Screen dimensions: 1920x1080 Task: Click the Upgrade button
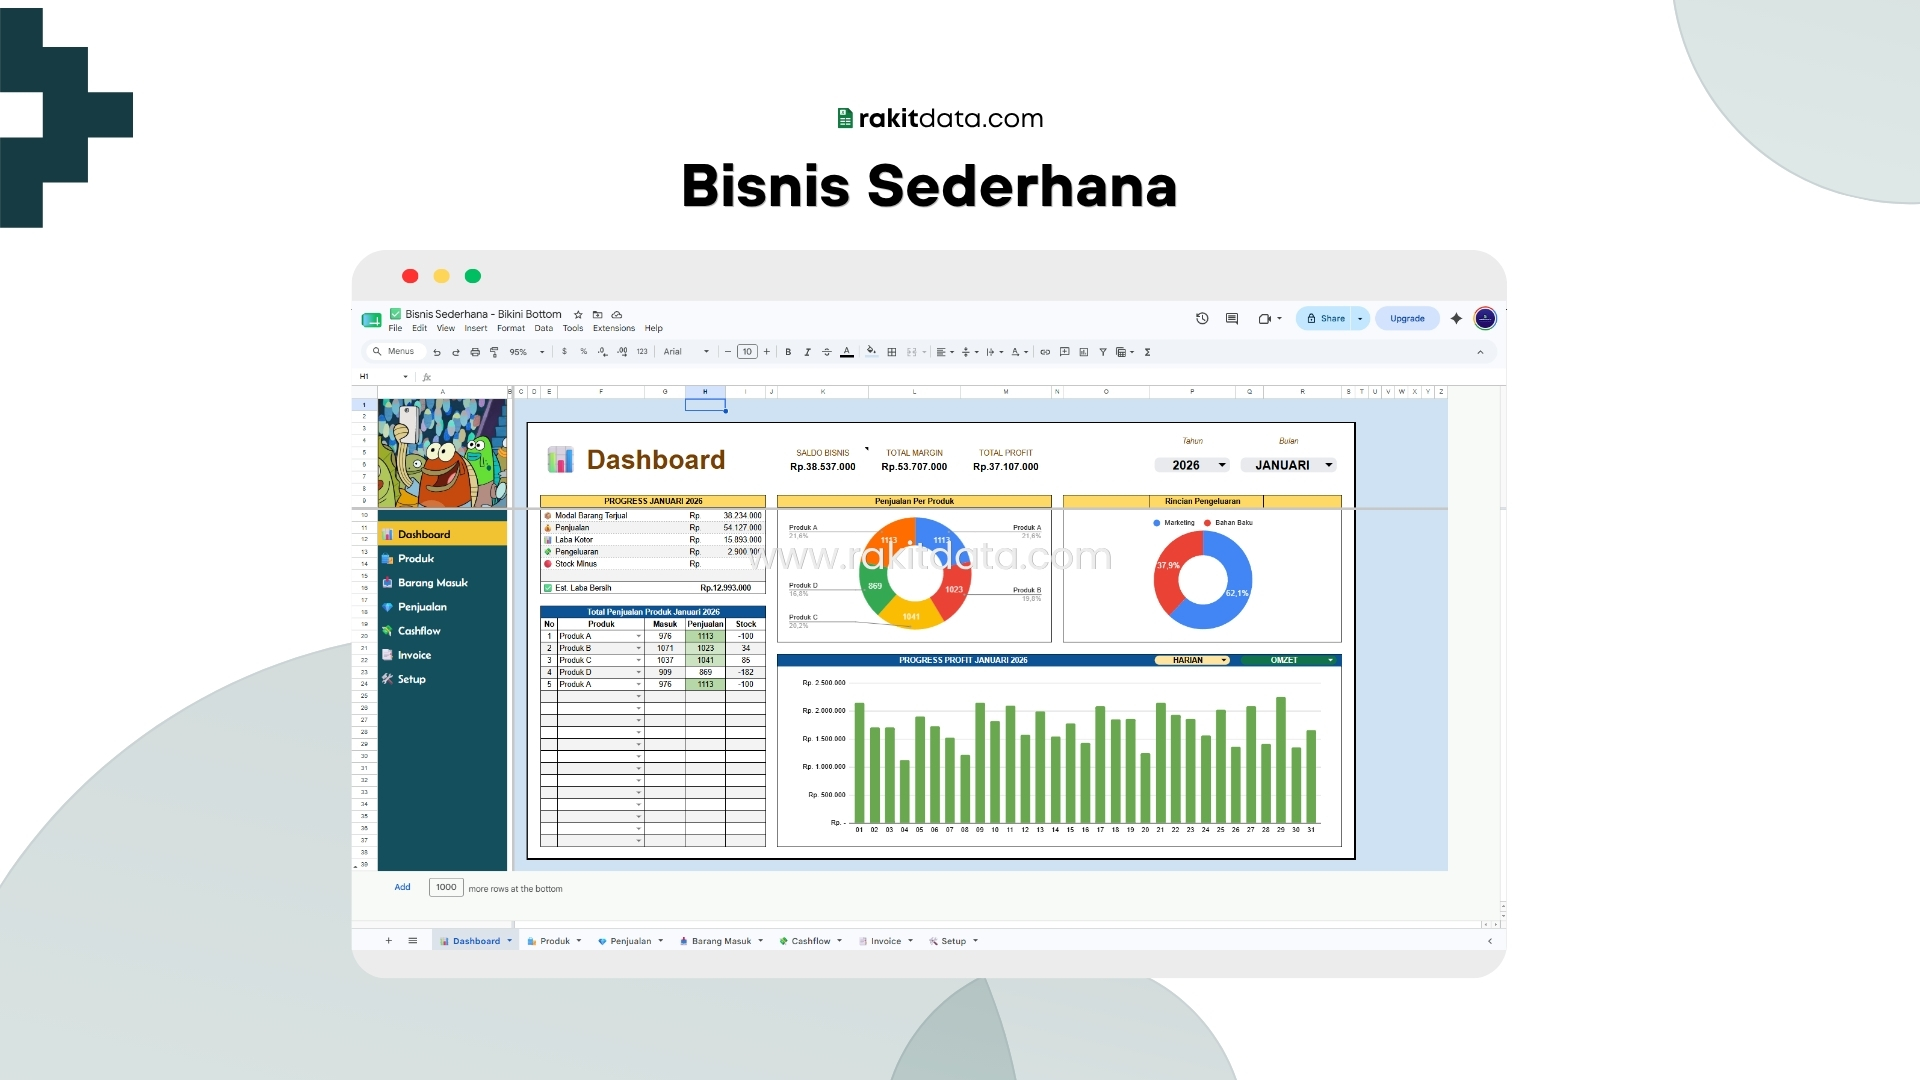pyautogui.click(x=1407, y=318)
